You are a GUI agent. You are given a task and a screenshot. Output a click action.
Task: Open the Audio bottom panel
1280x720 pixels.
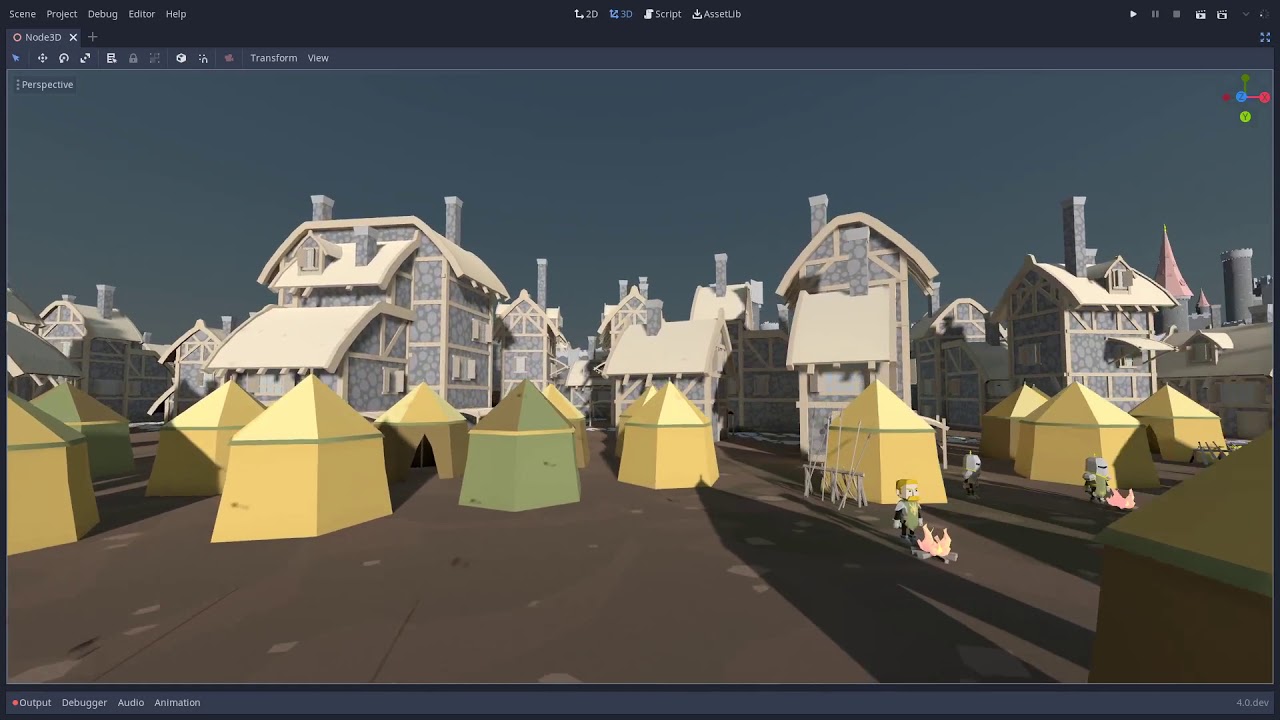[x=131, y=703]
